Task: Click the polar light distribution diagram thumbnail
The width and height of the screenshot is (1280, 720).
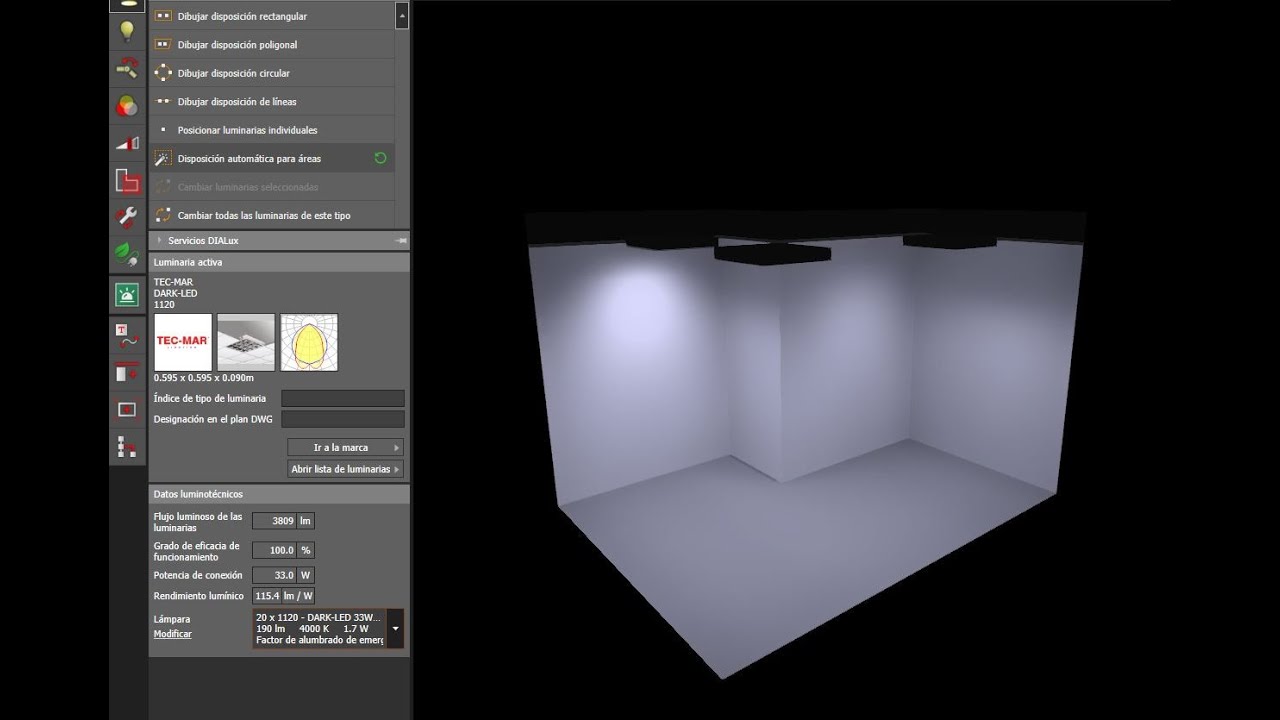Action: coord(309,342)
